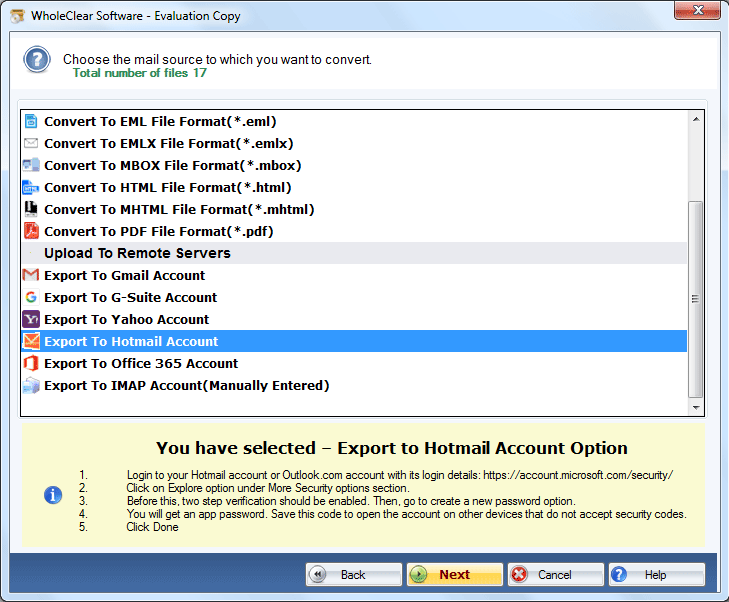
Task: Click the blue question mark header icon
Action: (x=37, y=60)
